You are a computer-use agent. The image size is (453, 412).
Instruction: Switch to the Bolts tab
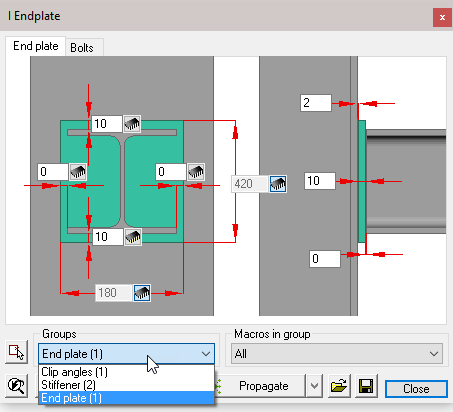pyautogui.click(x=82, y=48)
